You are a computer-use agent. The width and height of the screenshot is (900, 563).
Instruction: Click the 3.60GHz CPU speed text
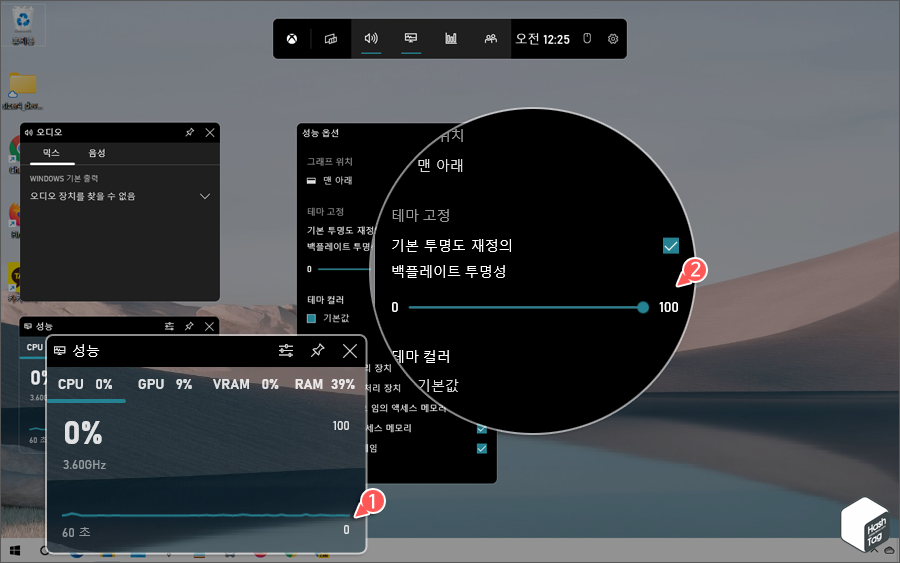[x=84, y=464]
